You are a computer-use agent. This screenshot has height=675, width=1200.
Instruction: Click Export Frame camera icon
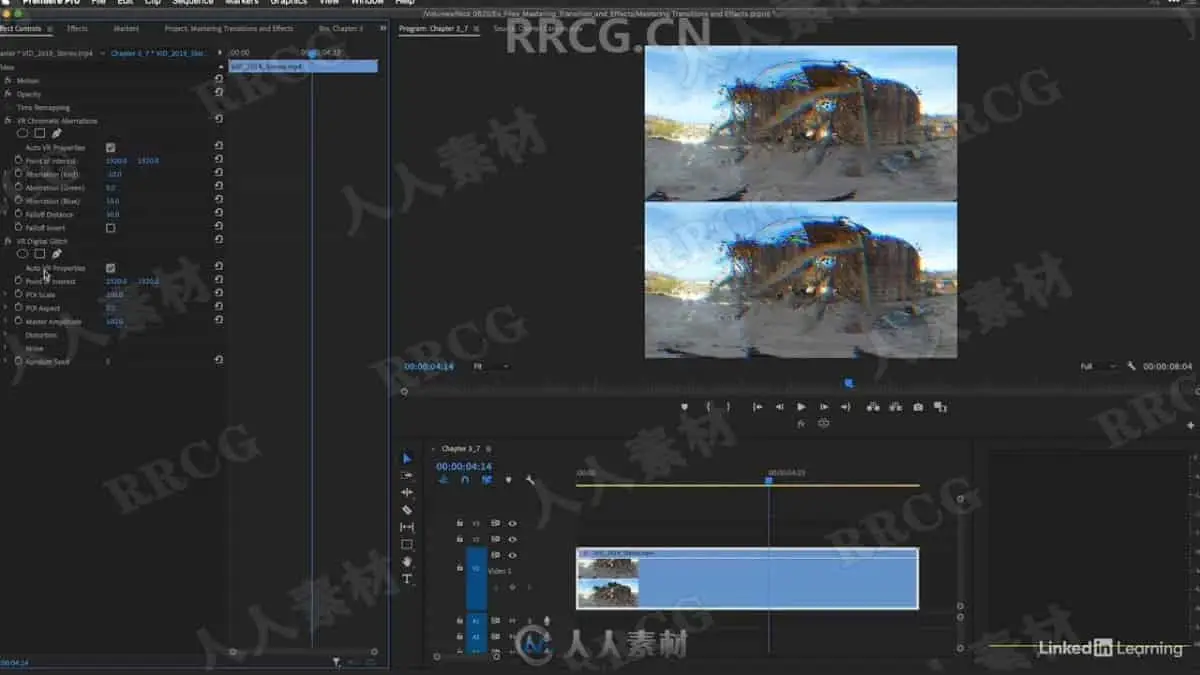pos(918,407)
